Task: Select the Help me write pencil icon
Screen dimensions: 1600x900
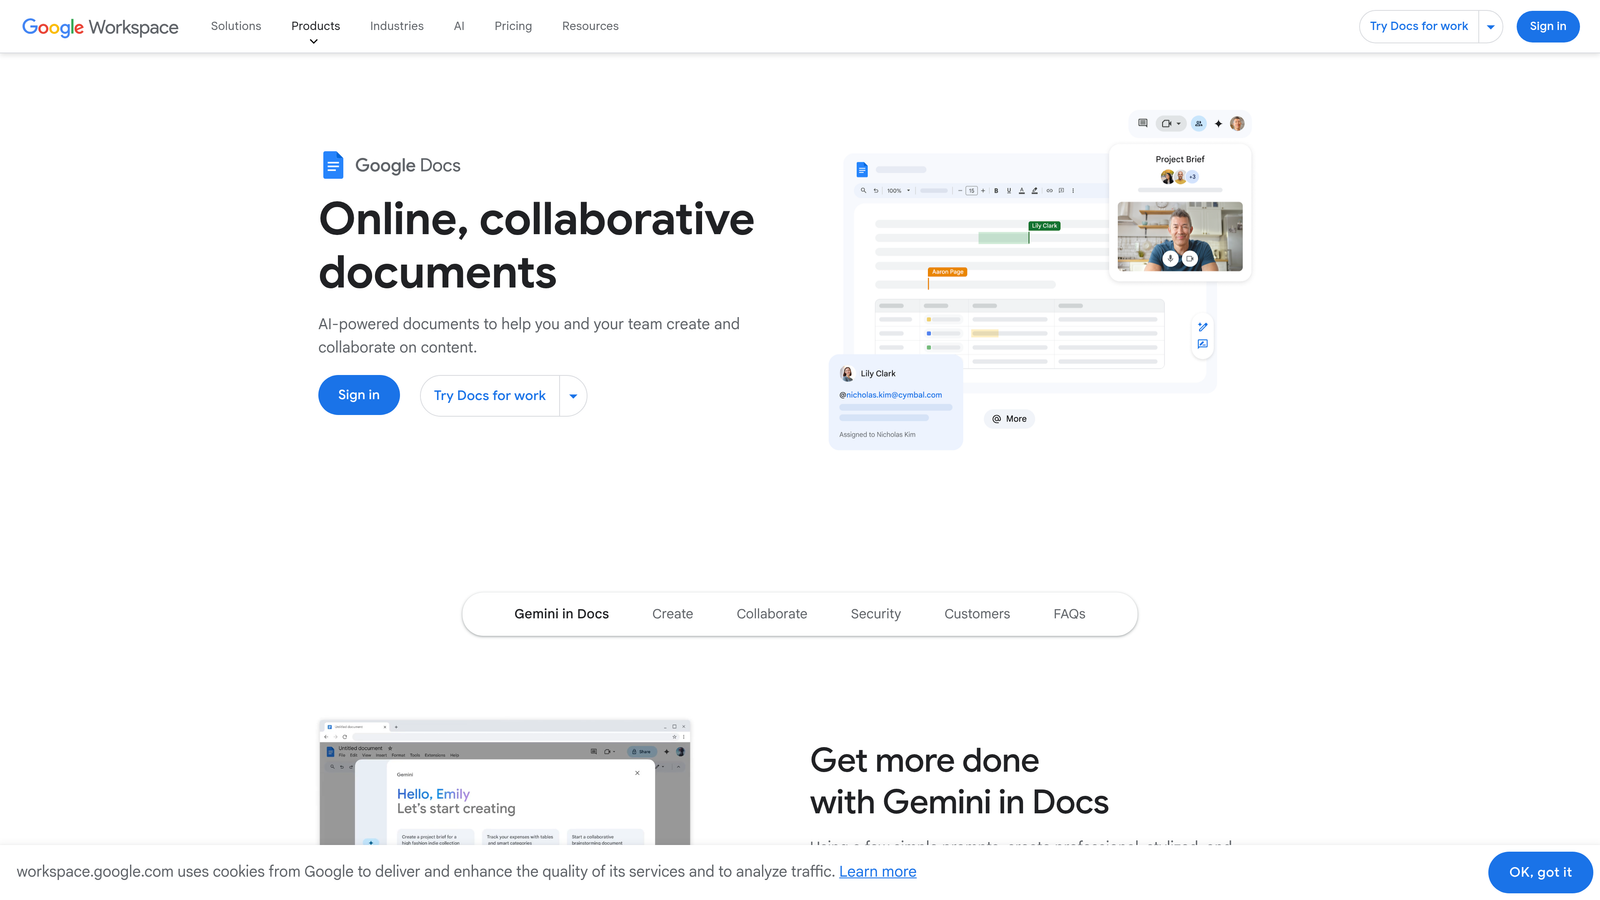Action: point(1202,326)
